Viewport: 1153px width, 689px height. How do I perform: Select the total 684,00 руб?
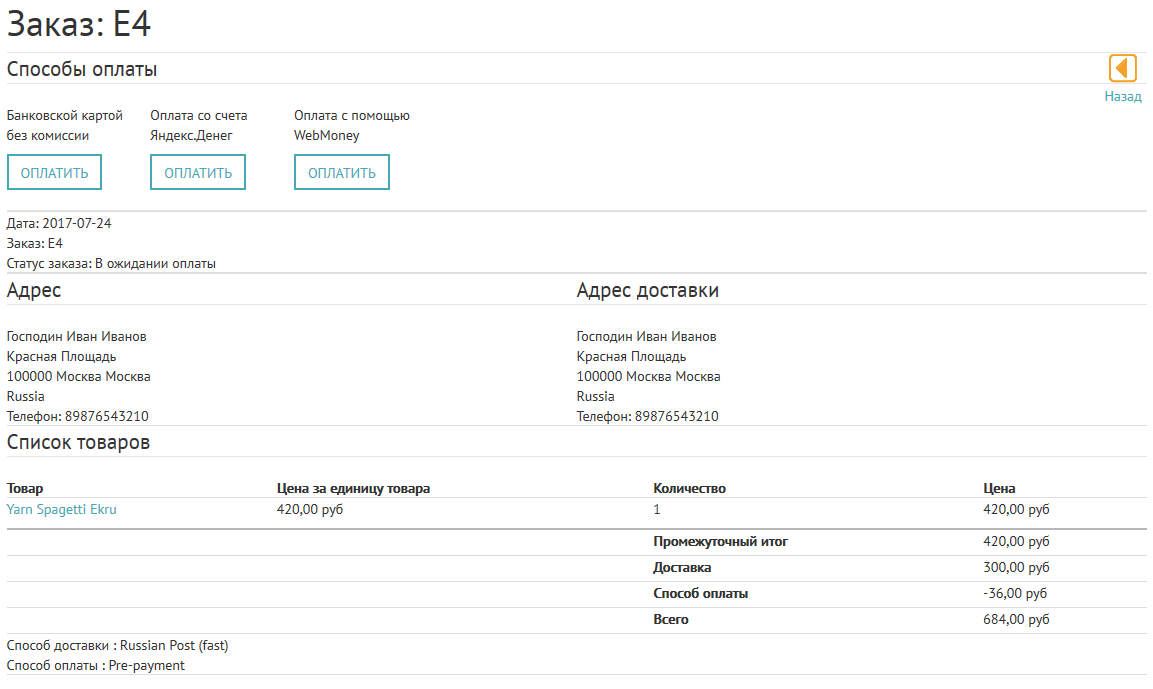pos(1016,619)
